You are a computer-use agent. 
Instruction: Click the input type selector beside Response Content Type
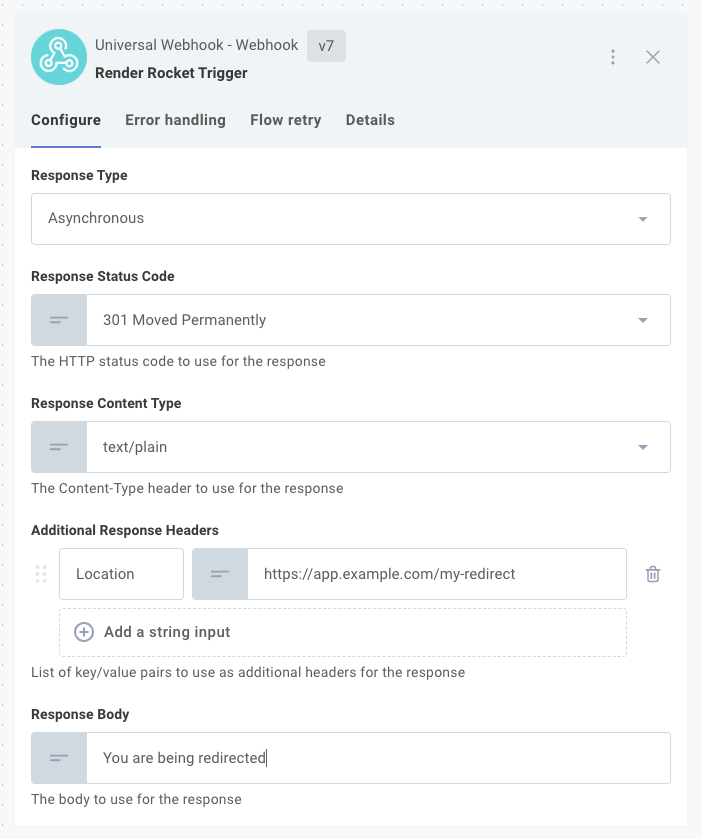tap(59, 446)
